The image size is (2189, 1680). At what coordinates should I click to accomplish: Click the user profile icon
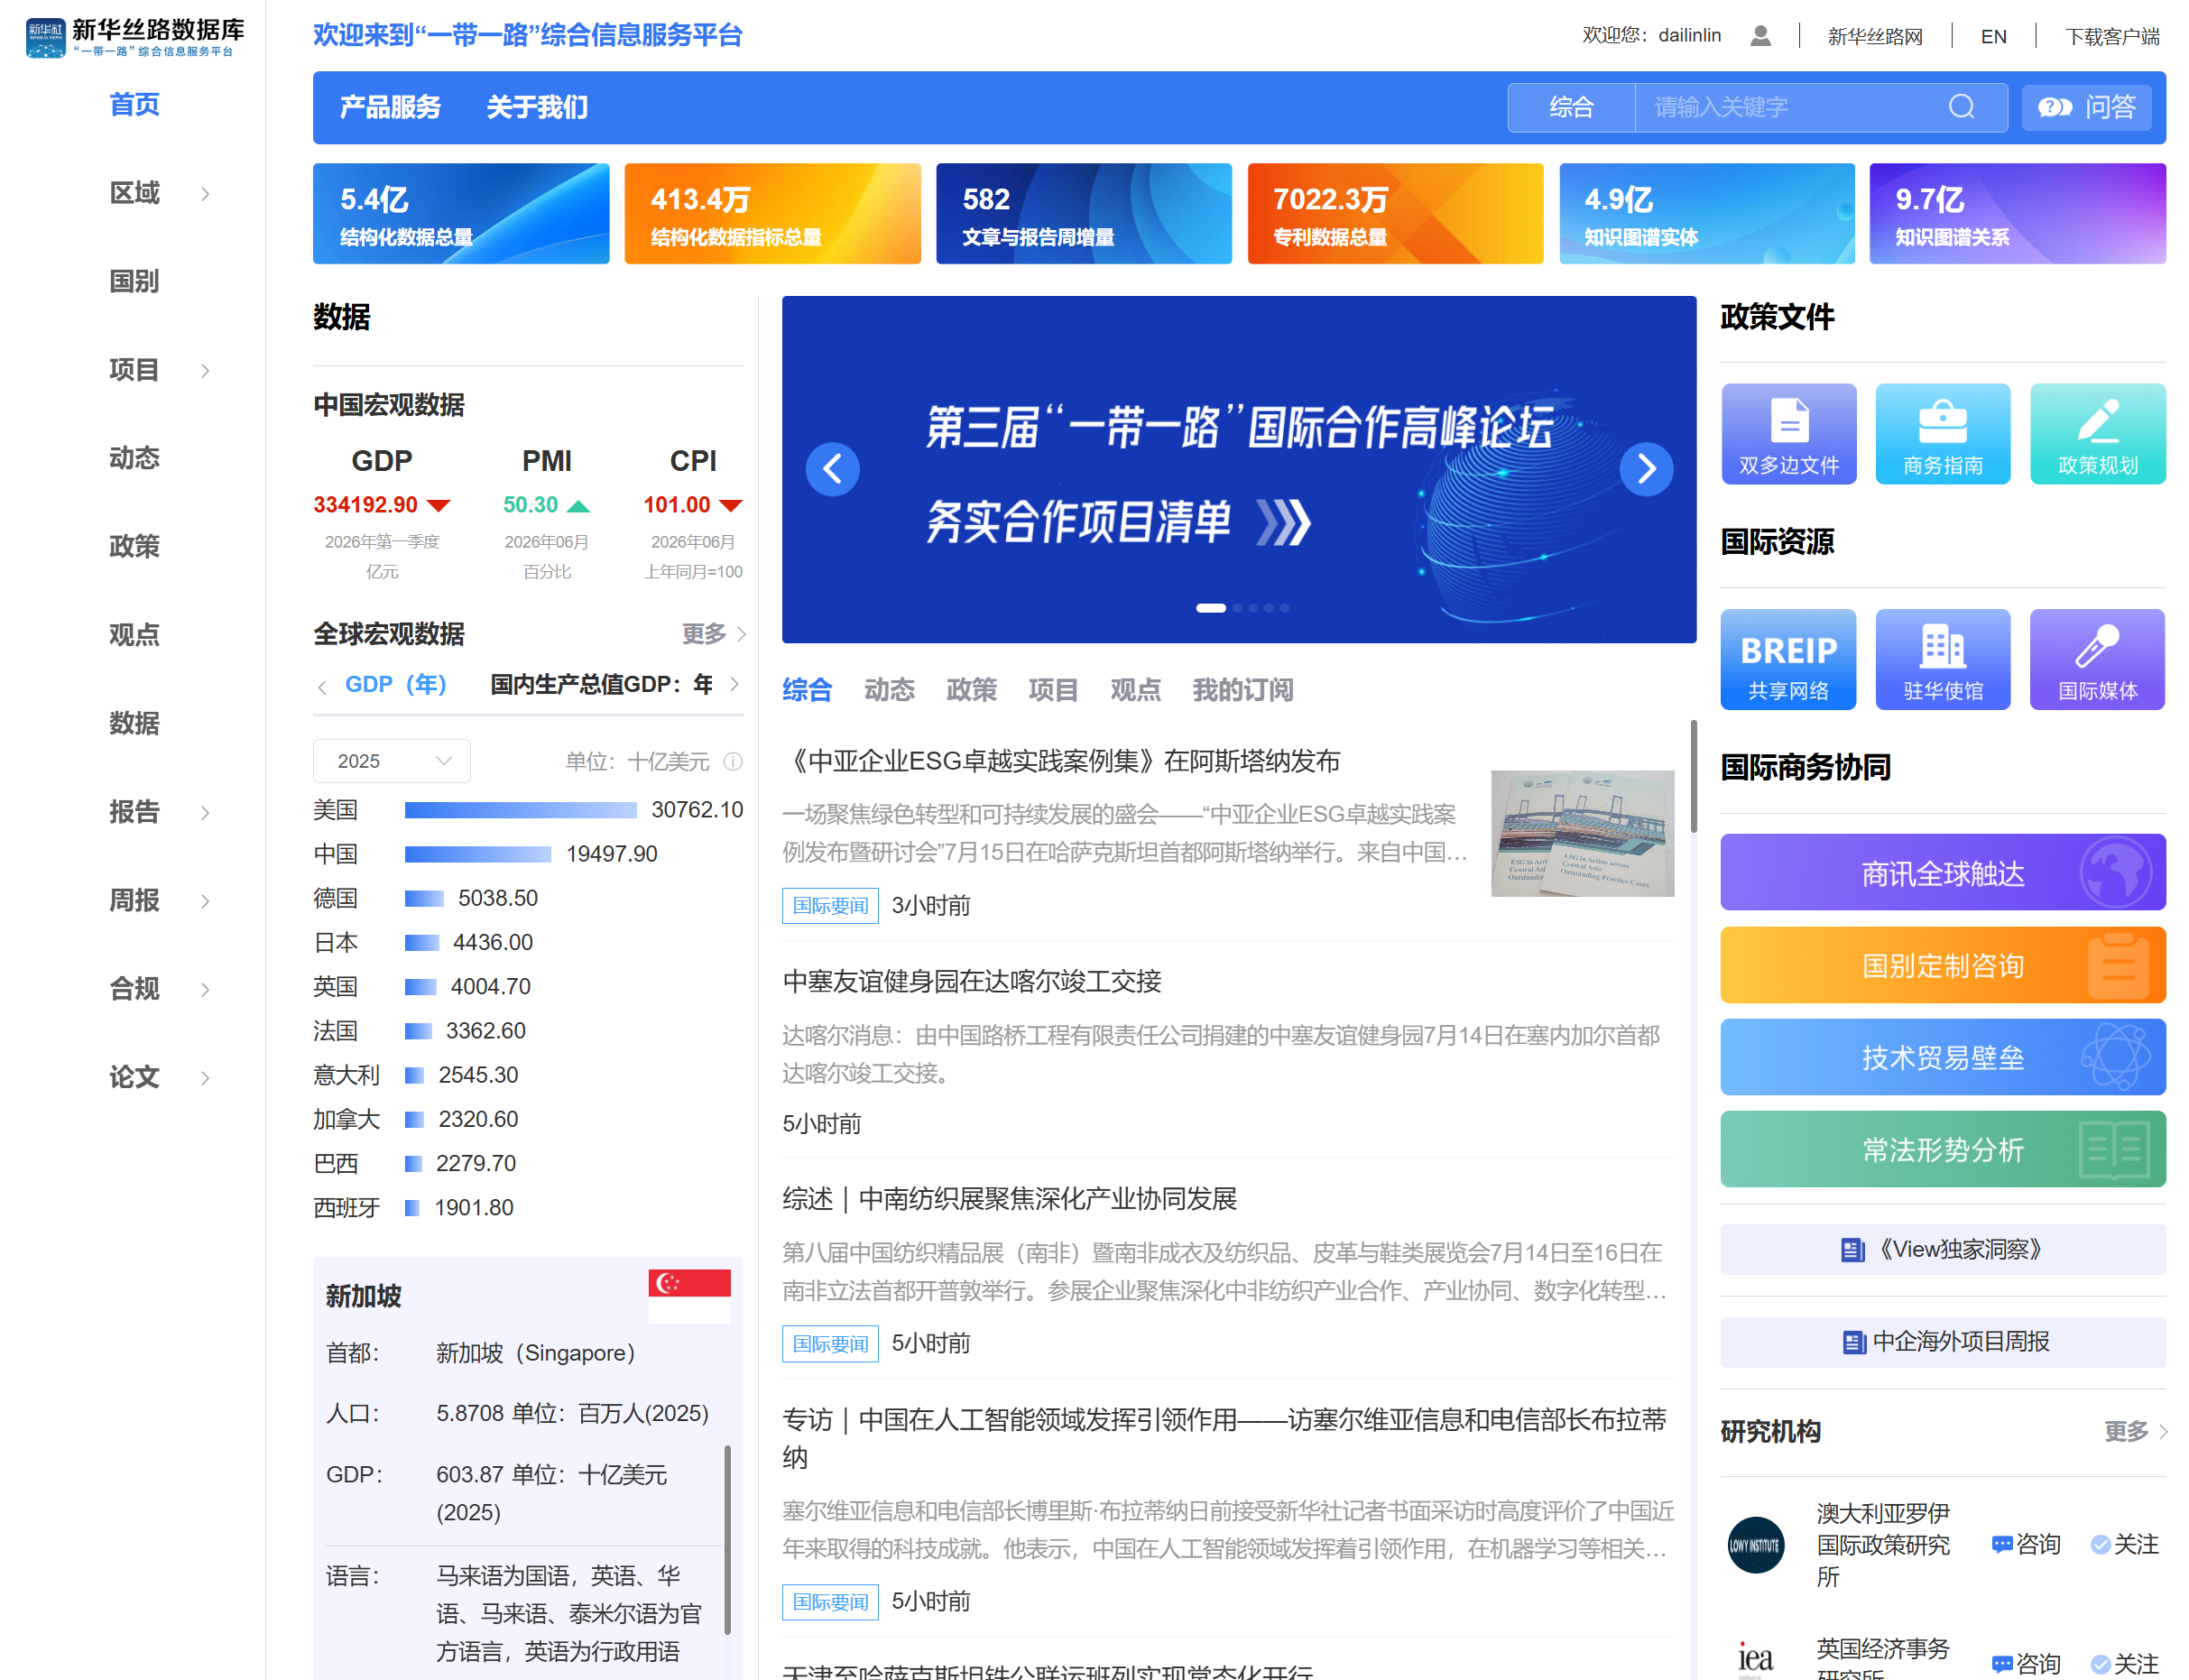coord(1760,36)
